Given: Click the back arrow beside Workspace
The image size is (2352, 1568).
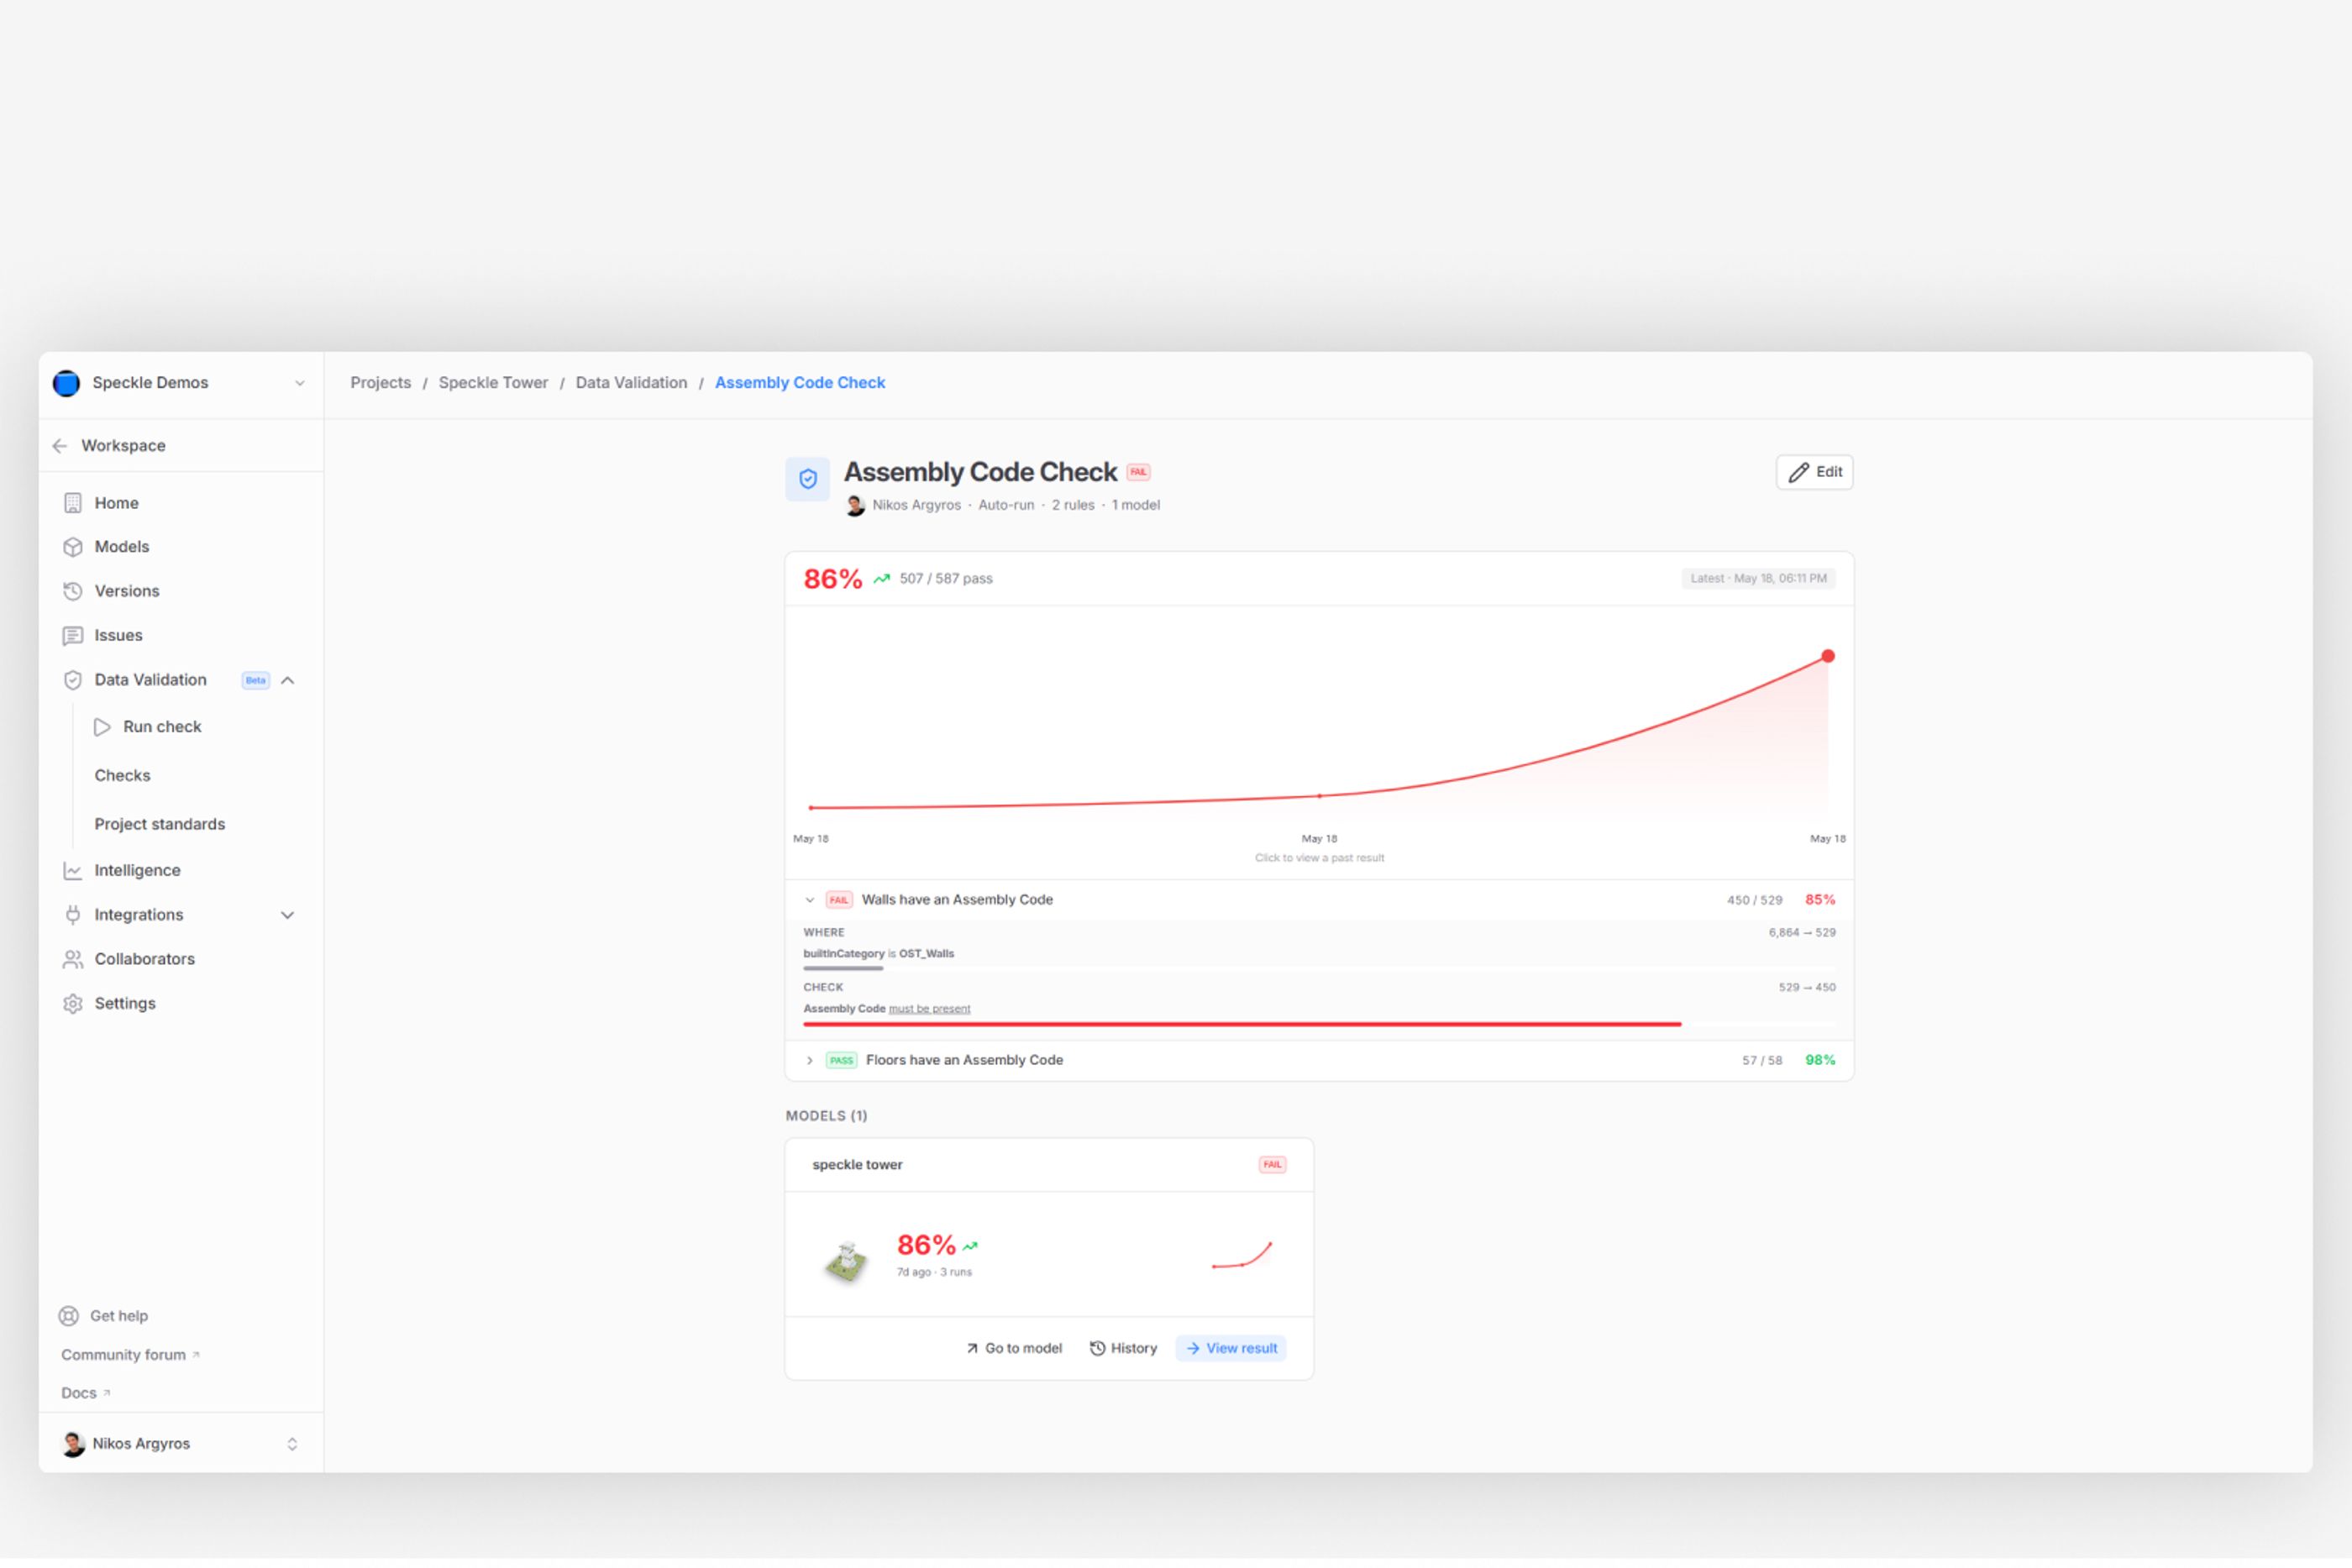Looking at the screenshot, I should [x=60, y=446].
